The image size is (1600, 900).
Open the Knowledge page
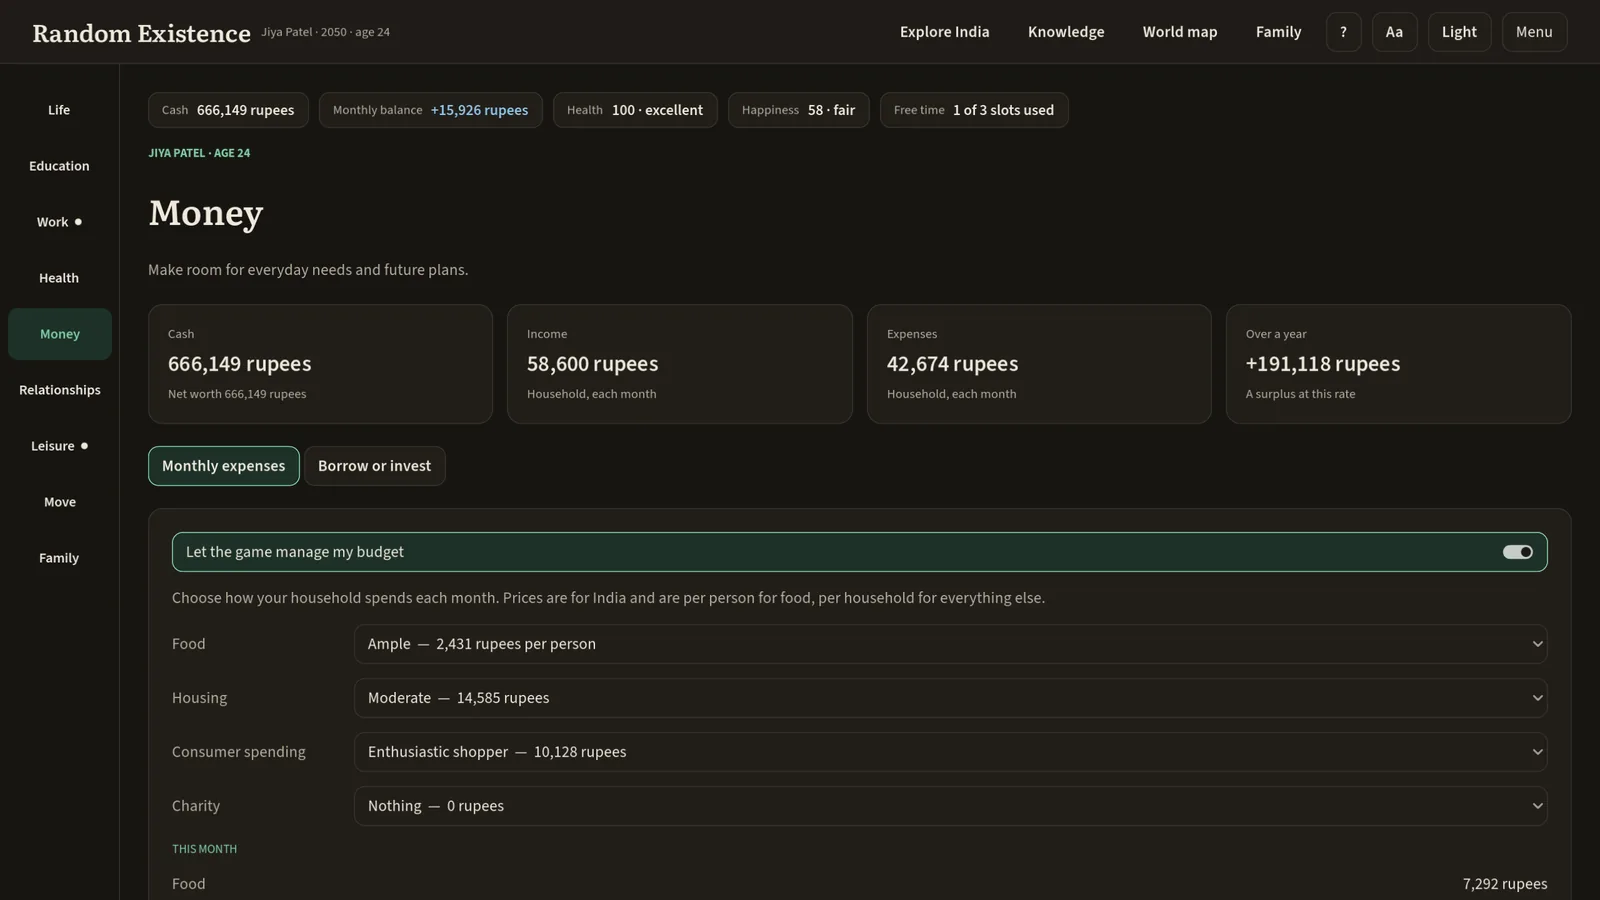1066,32
